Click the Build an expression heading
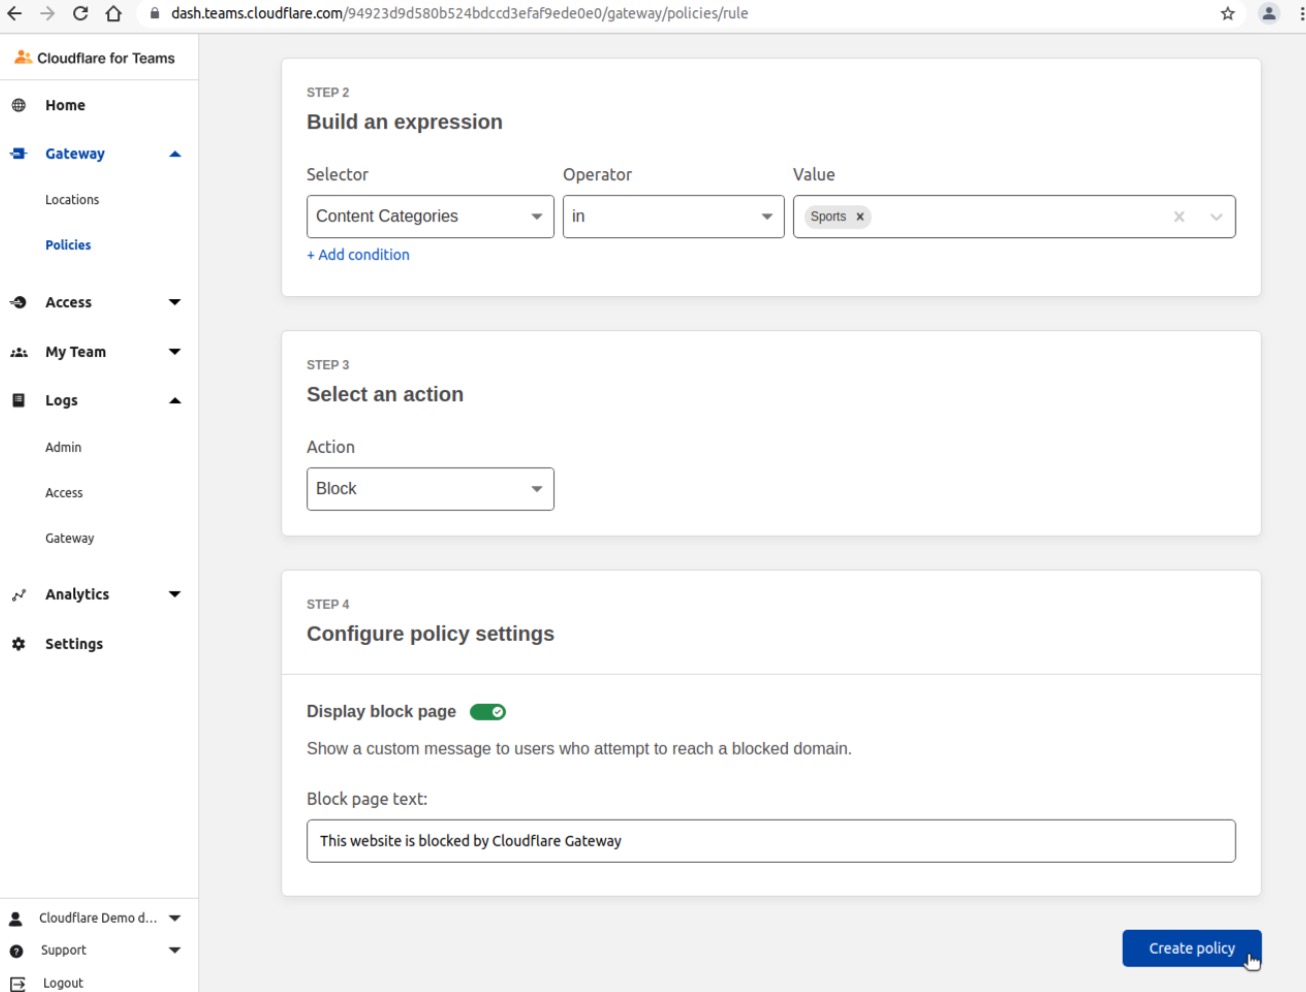1306x992 pixels. click(405, 122)
